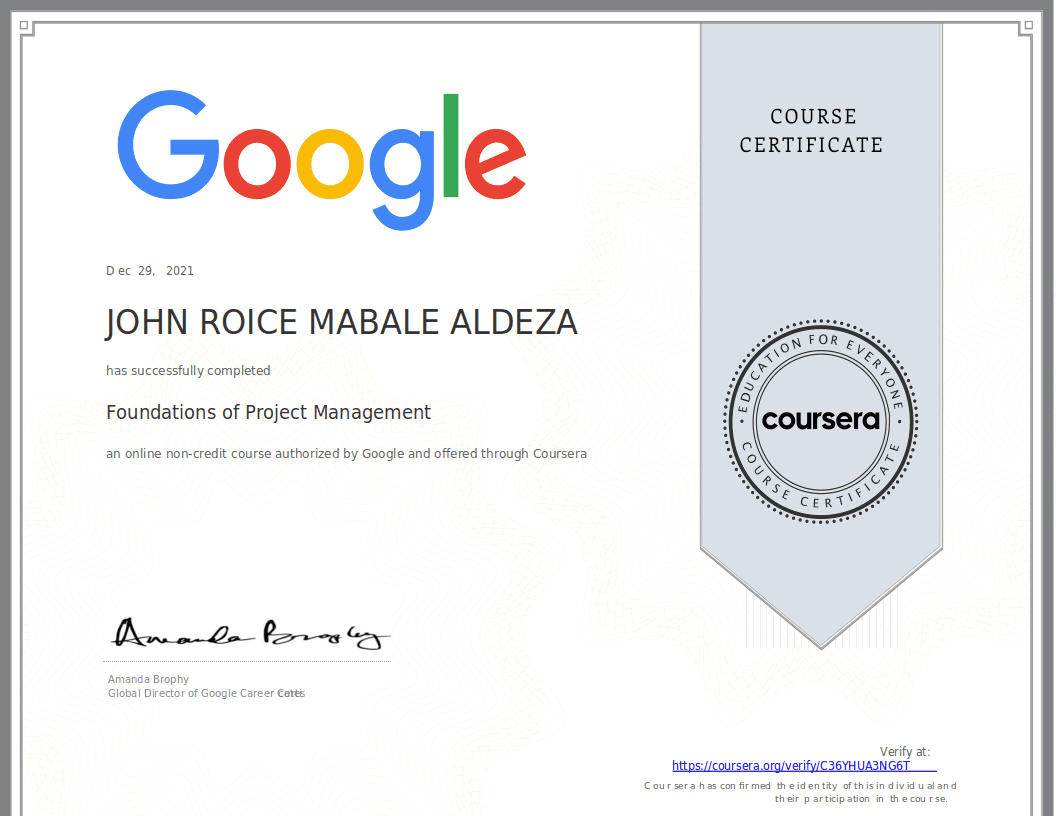Select the course title Foundations of Project Management
Screen dimensions: 1056x816
pos(268,412)
